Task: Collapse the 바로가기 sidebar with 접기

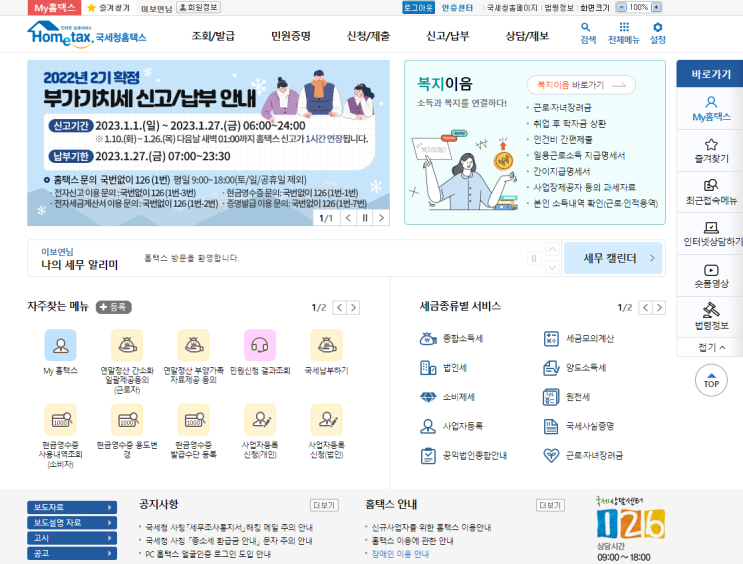Action: click(x=711, y=347)
